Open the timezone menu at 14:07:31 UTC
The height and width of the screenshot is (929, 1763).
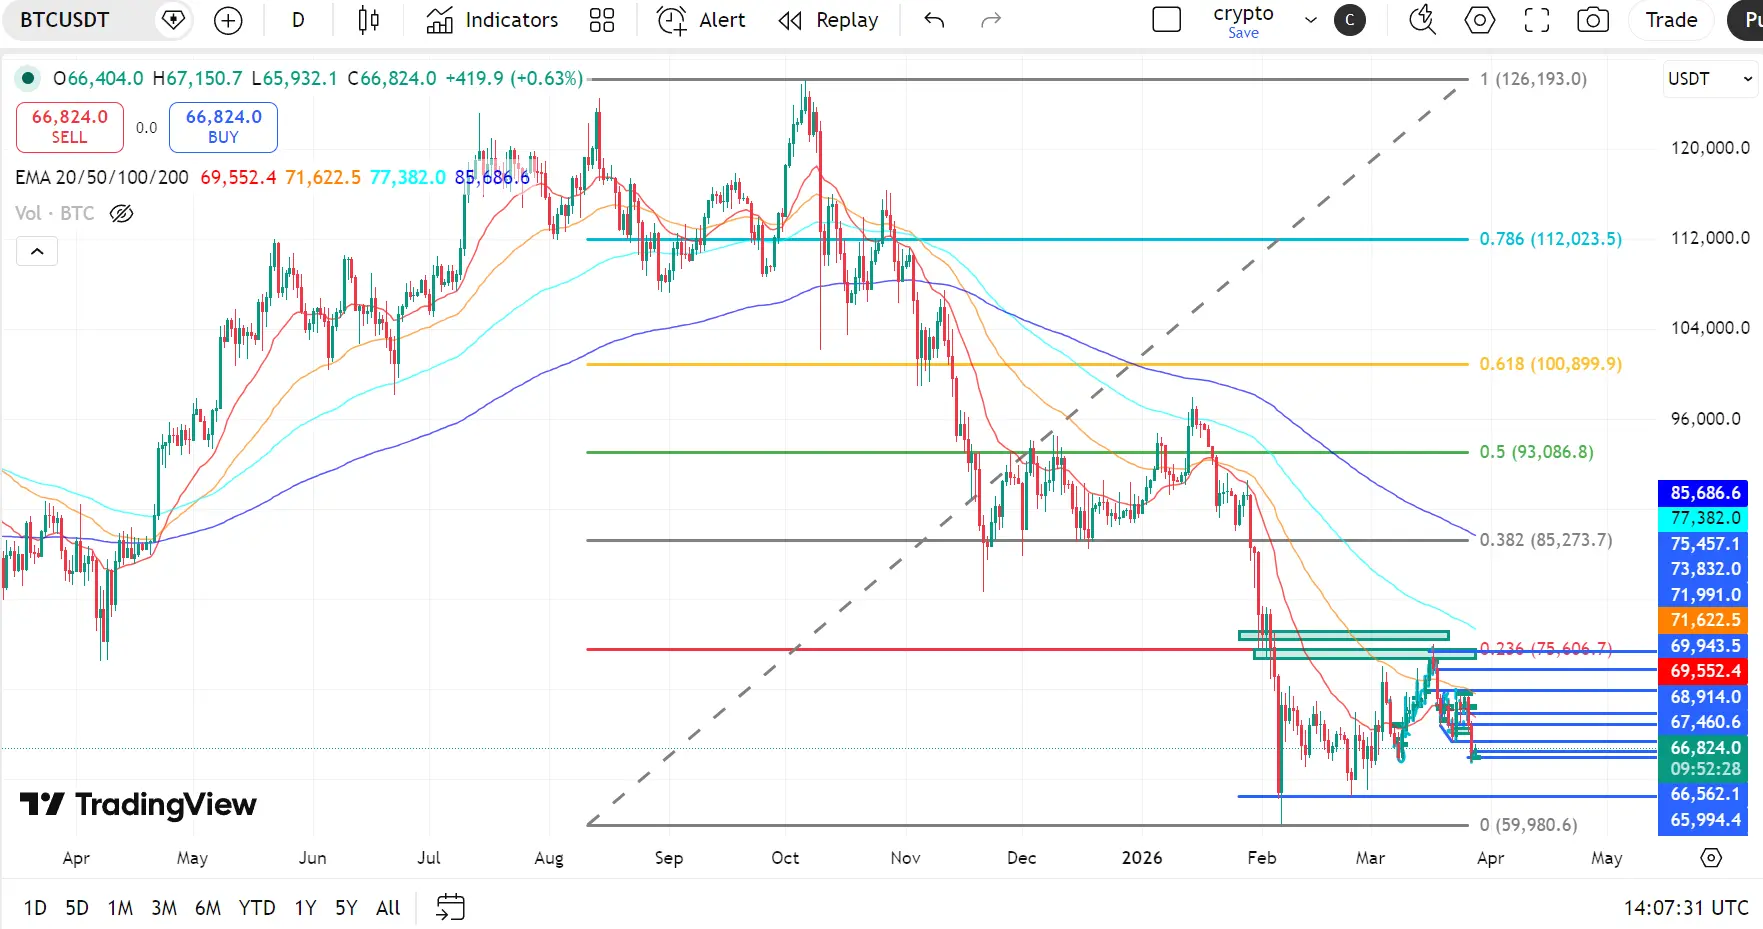pos(1686,908)
